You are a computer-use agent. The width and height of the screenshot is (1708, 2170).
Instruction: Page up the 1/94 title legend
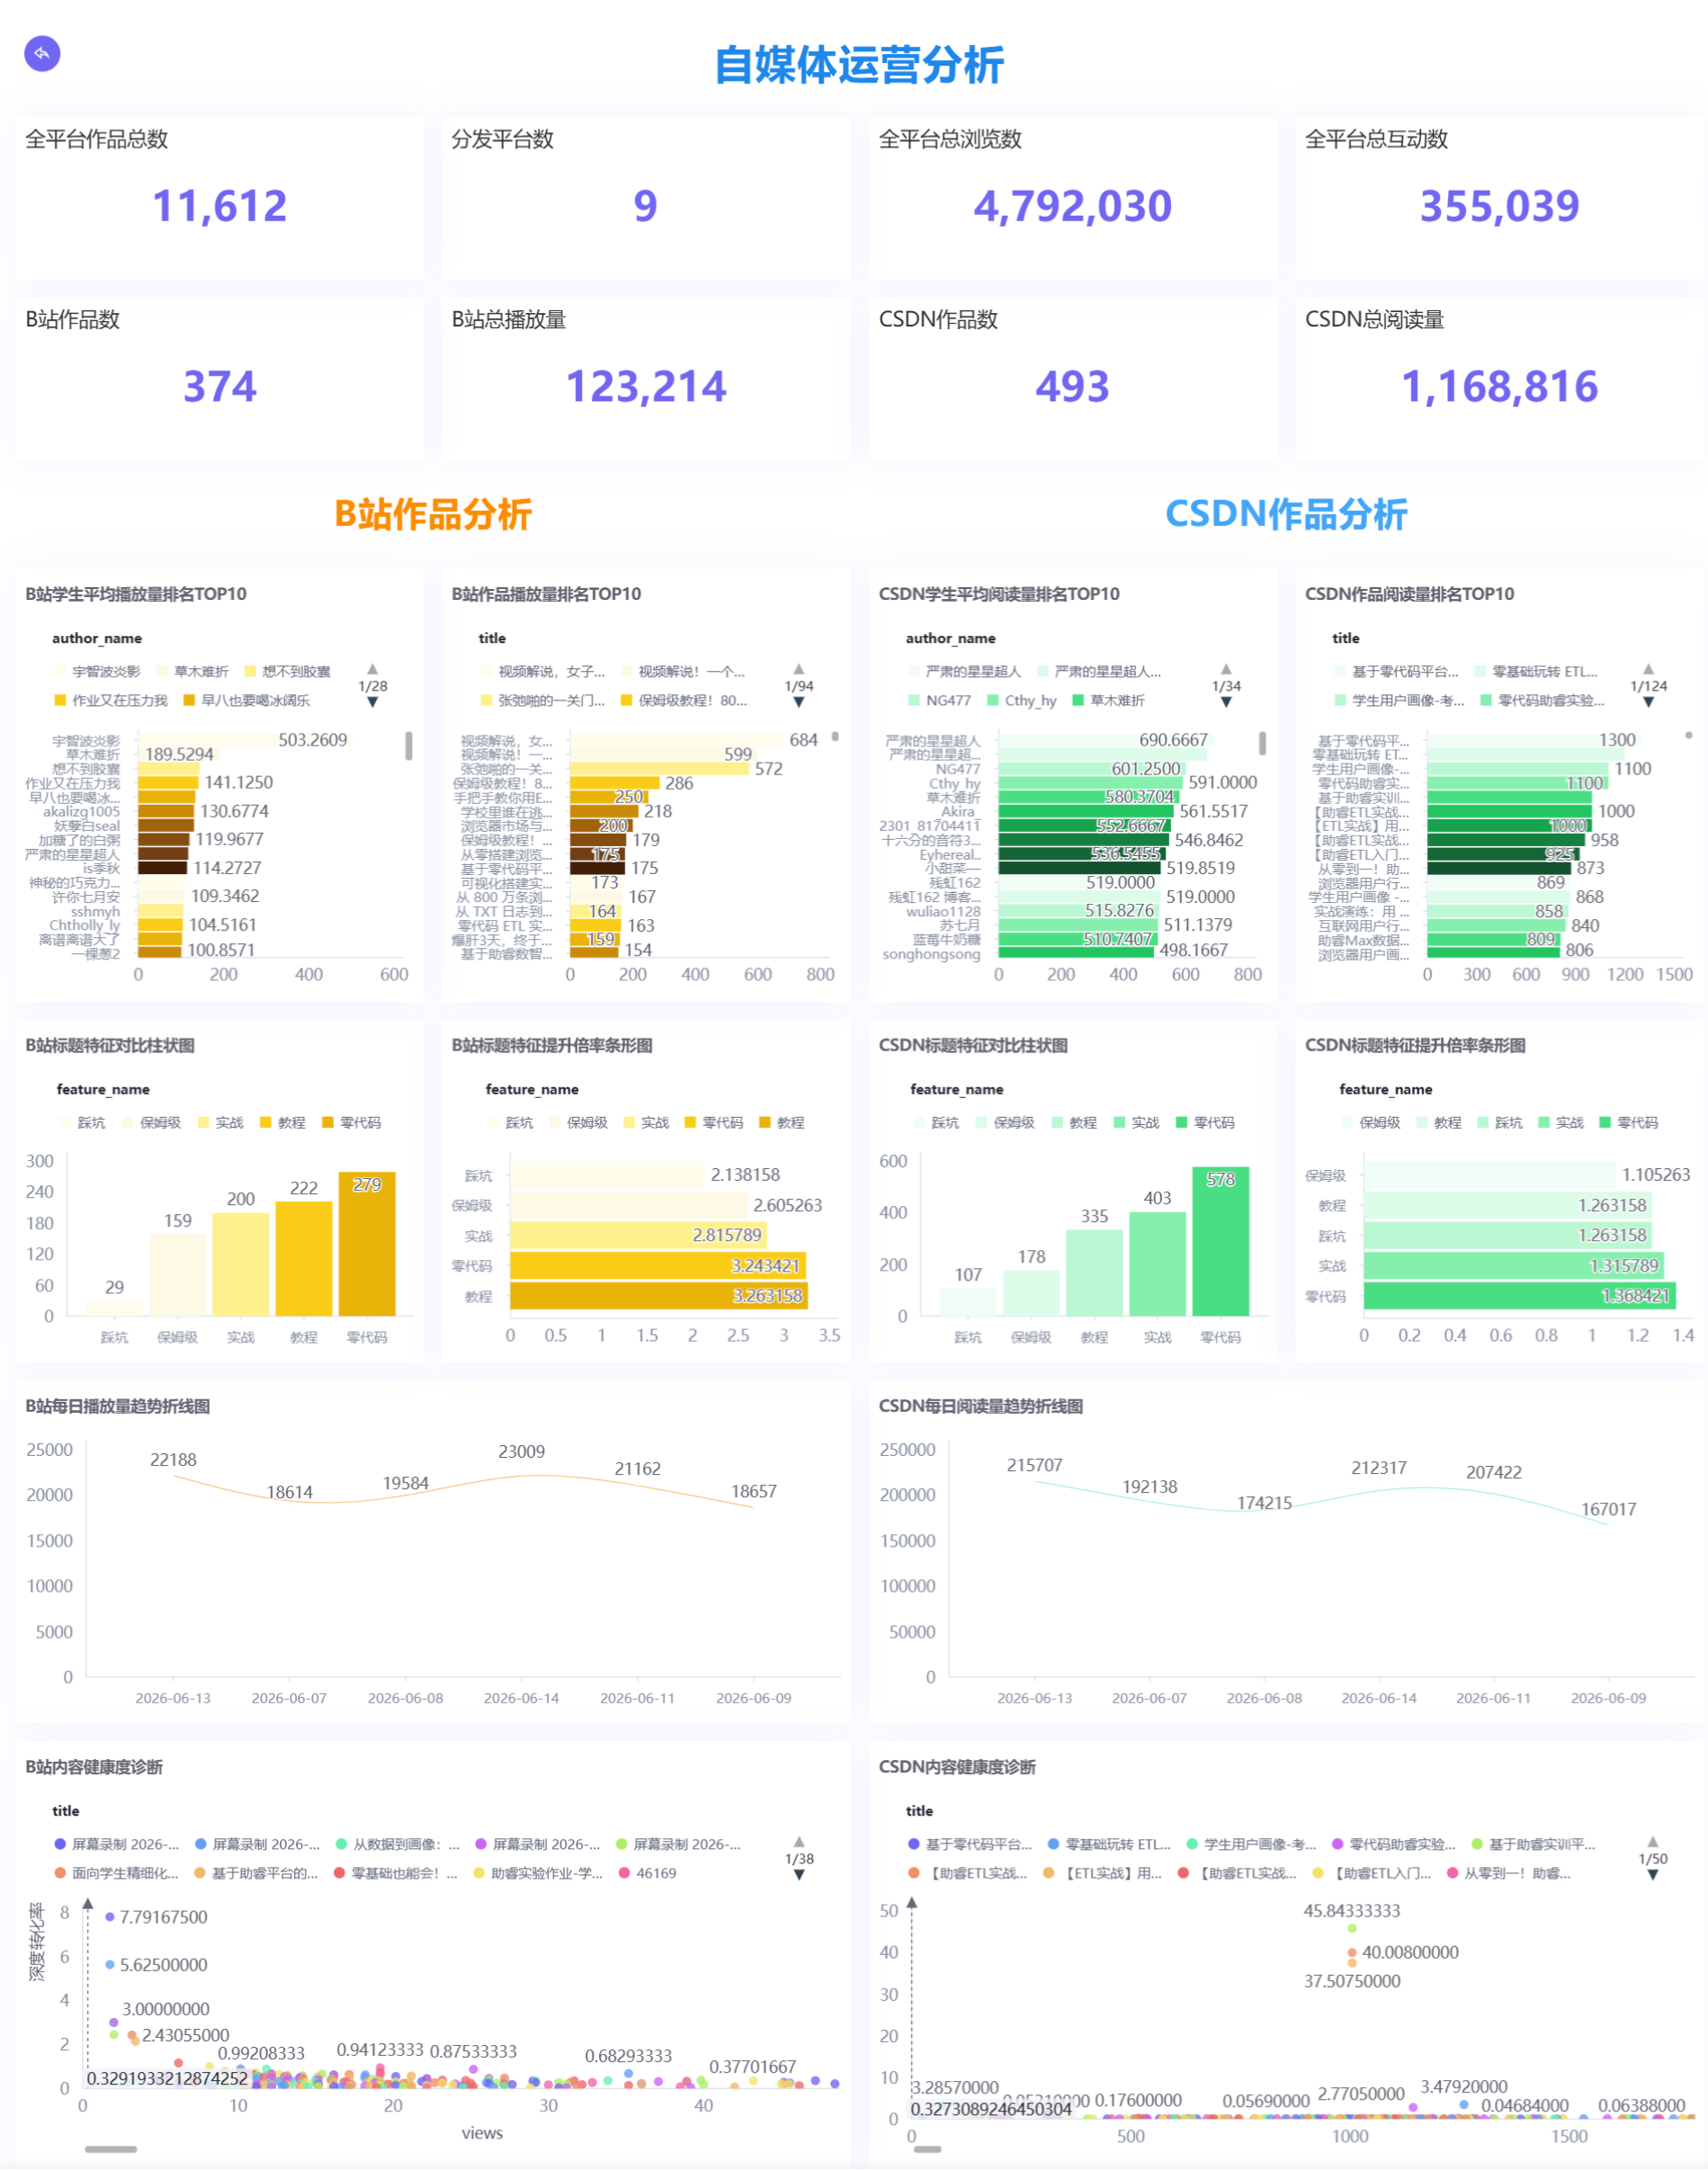click(799, 669)
